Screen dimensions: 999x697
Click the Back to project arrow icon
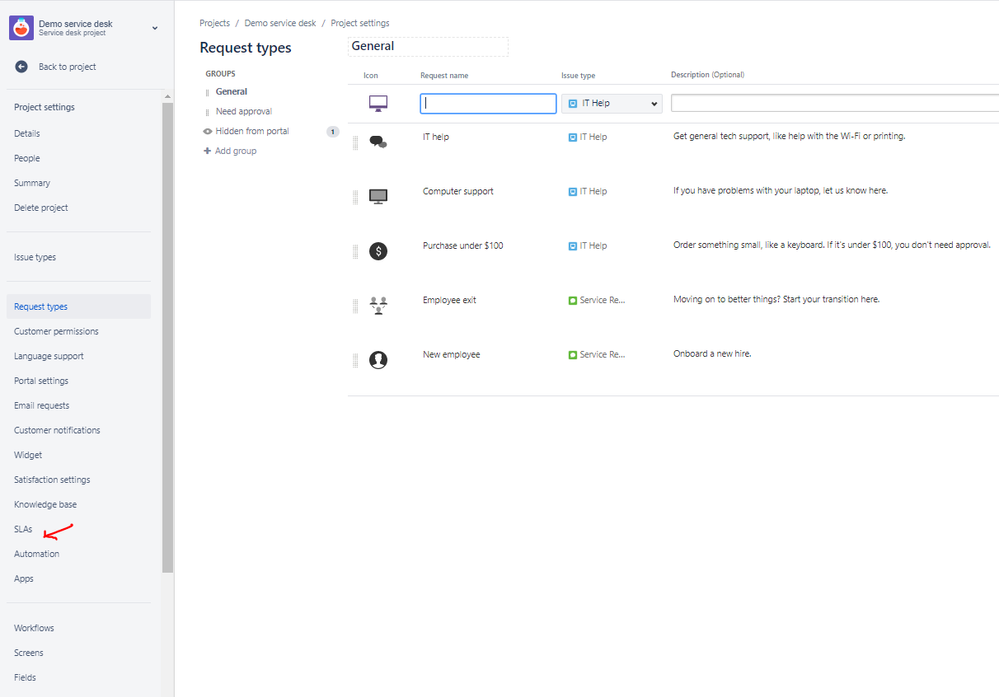coord(22,67)
